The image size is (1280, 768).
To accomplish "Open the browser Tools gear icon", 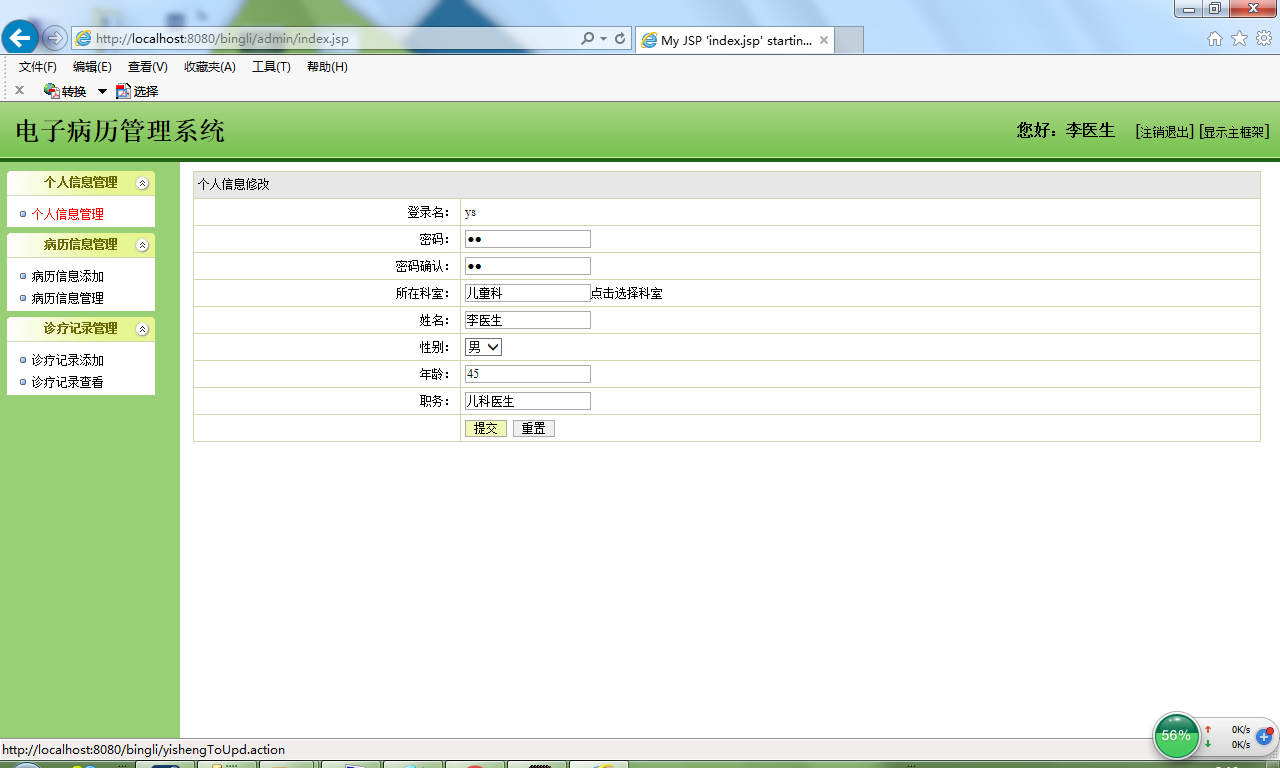I will [x=1264, y=38].
